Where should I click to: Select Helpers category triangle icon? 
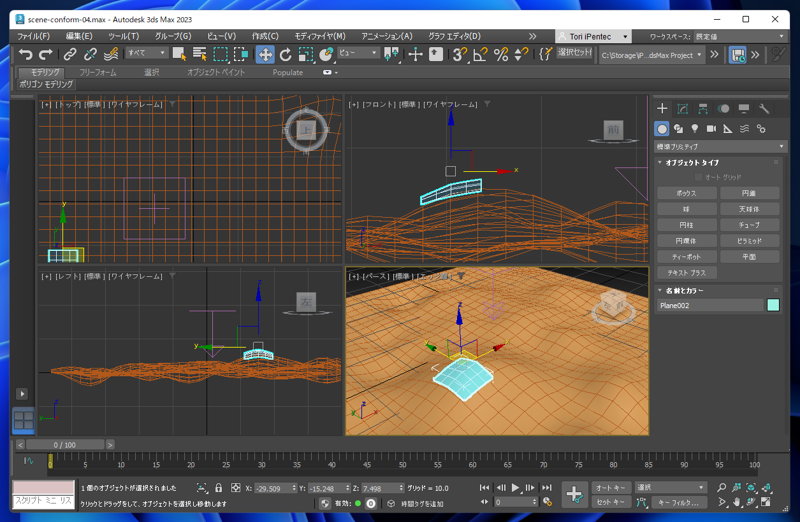coord(728,129)
